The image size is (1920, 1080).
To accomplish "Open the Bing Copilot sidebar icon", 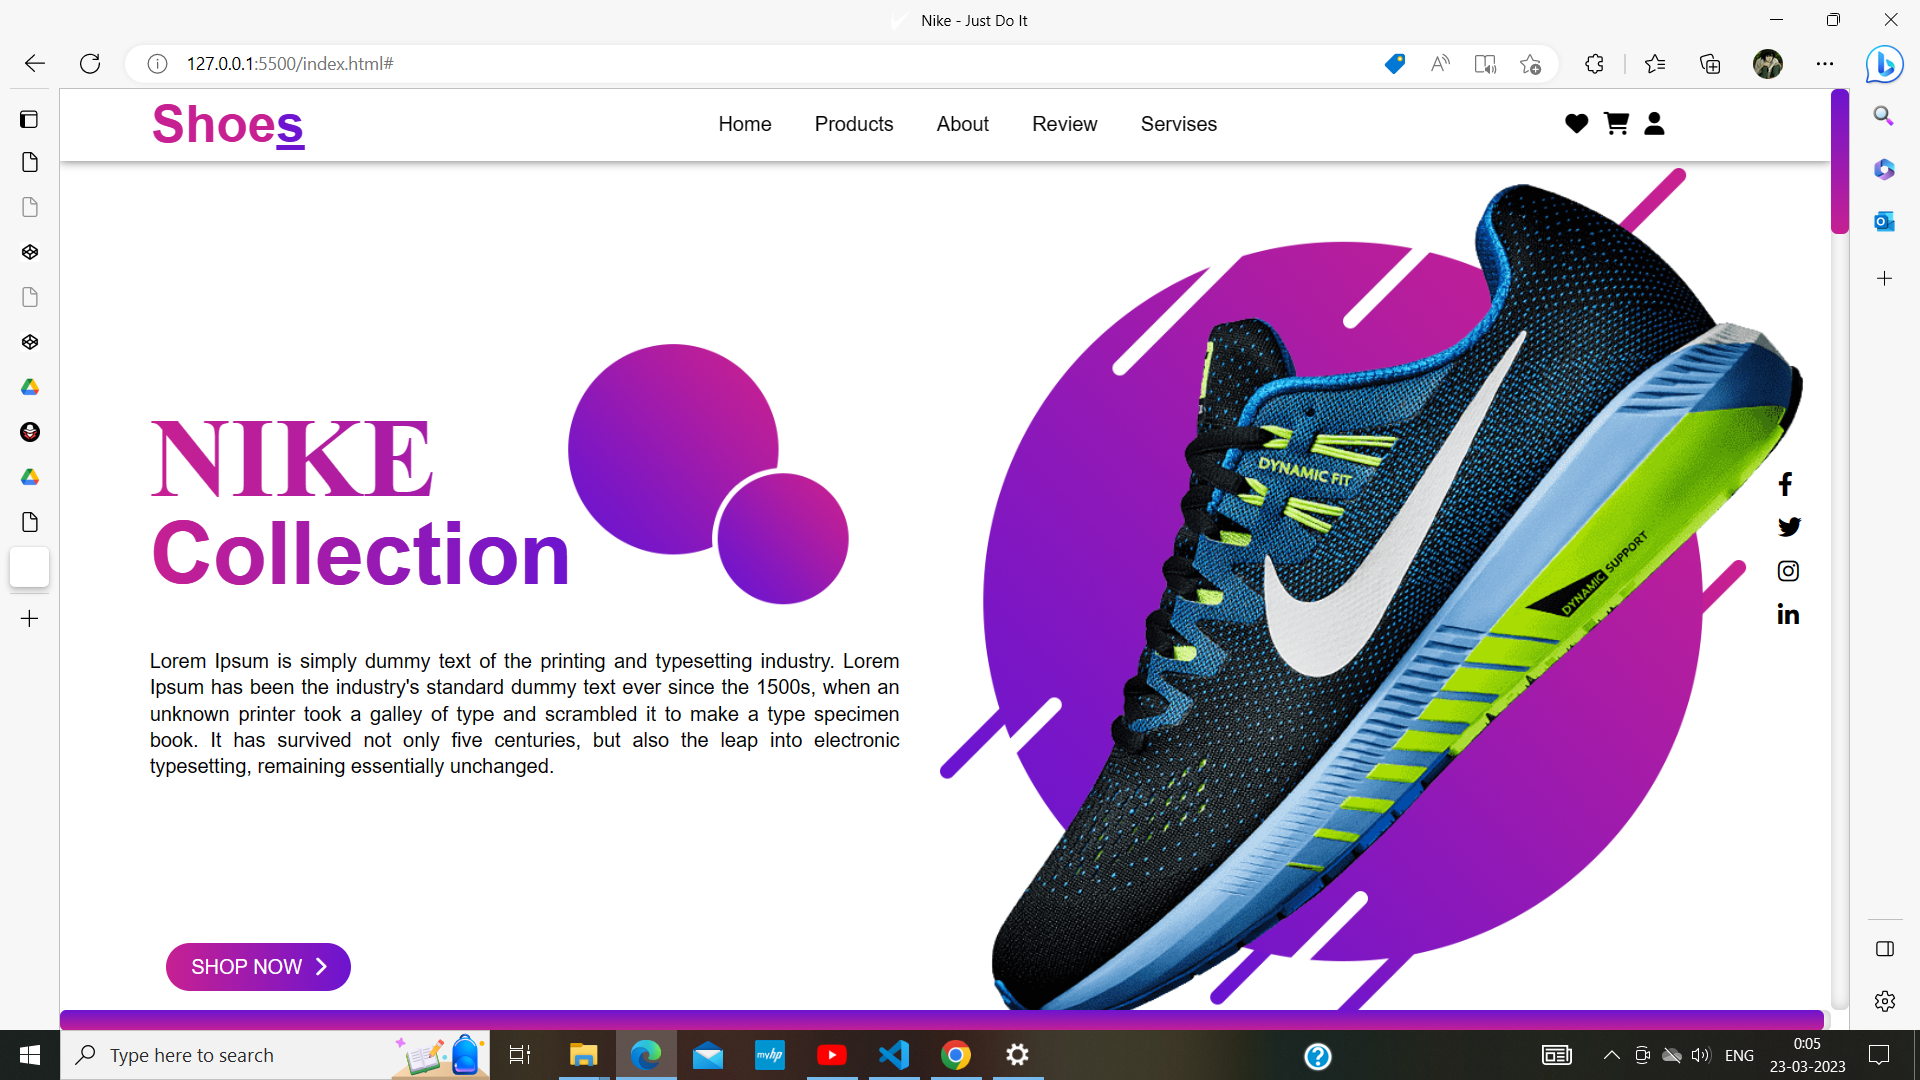I will click(x=1884, y=63).
